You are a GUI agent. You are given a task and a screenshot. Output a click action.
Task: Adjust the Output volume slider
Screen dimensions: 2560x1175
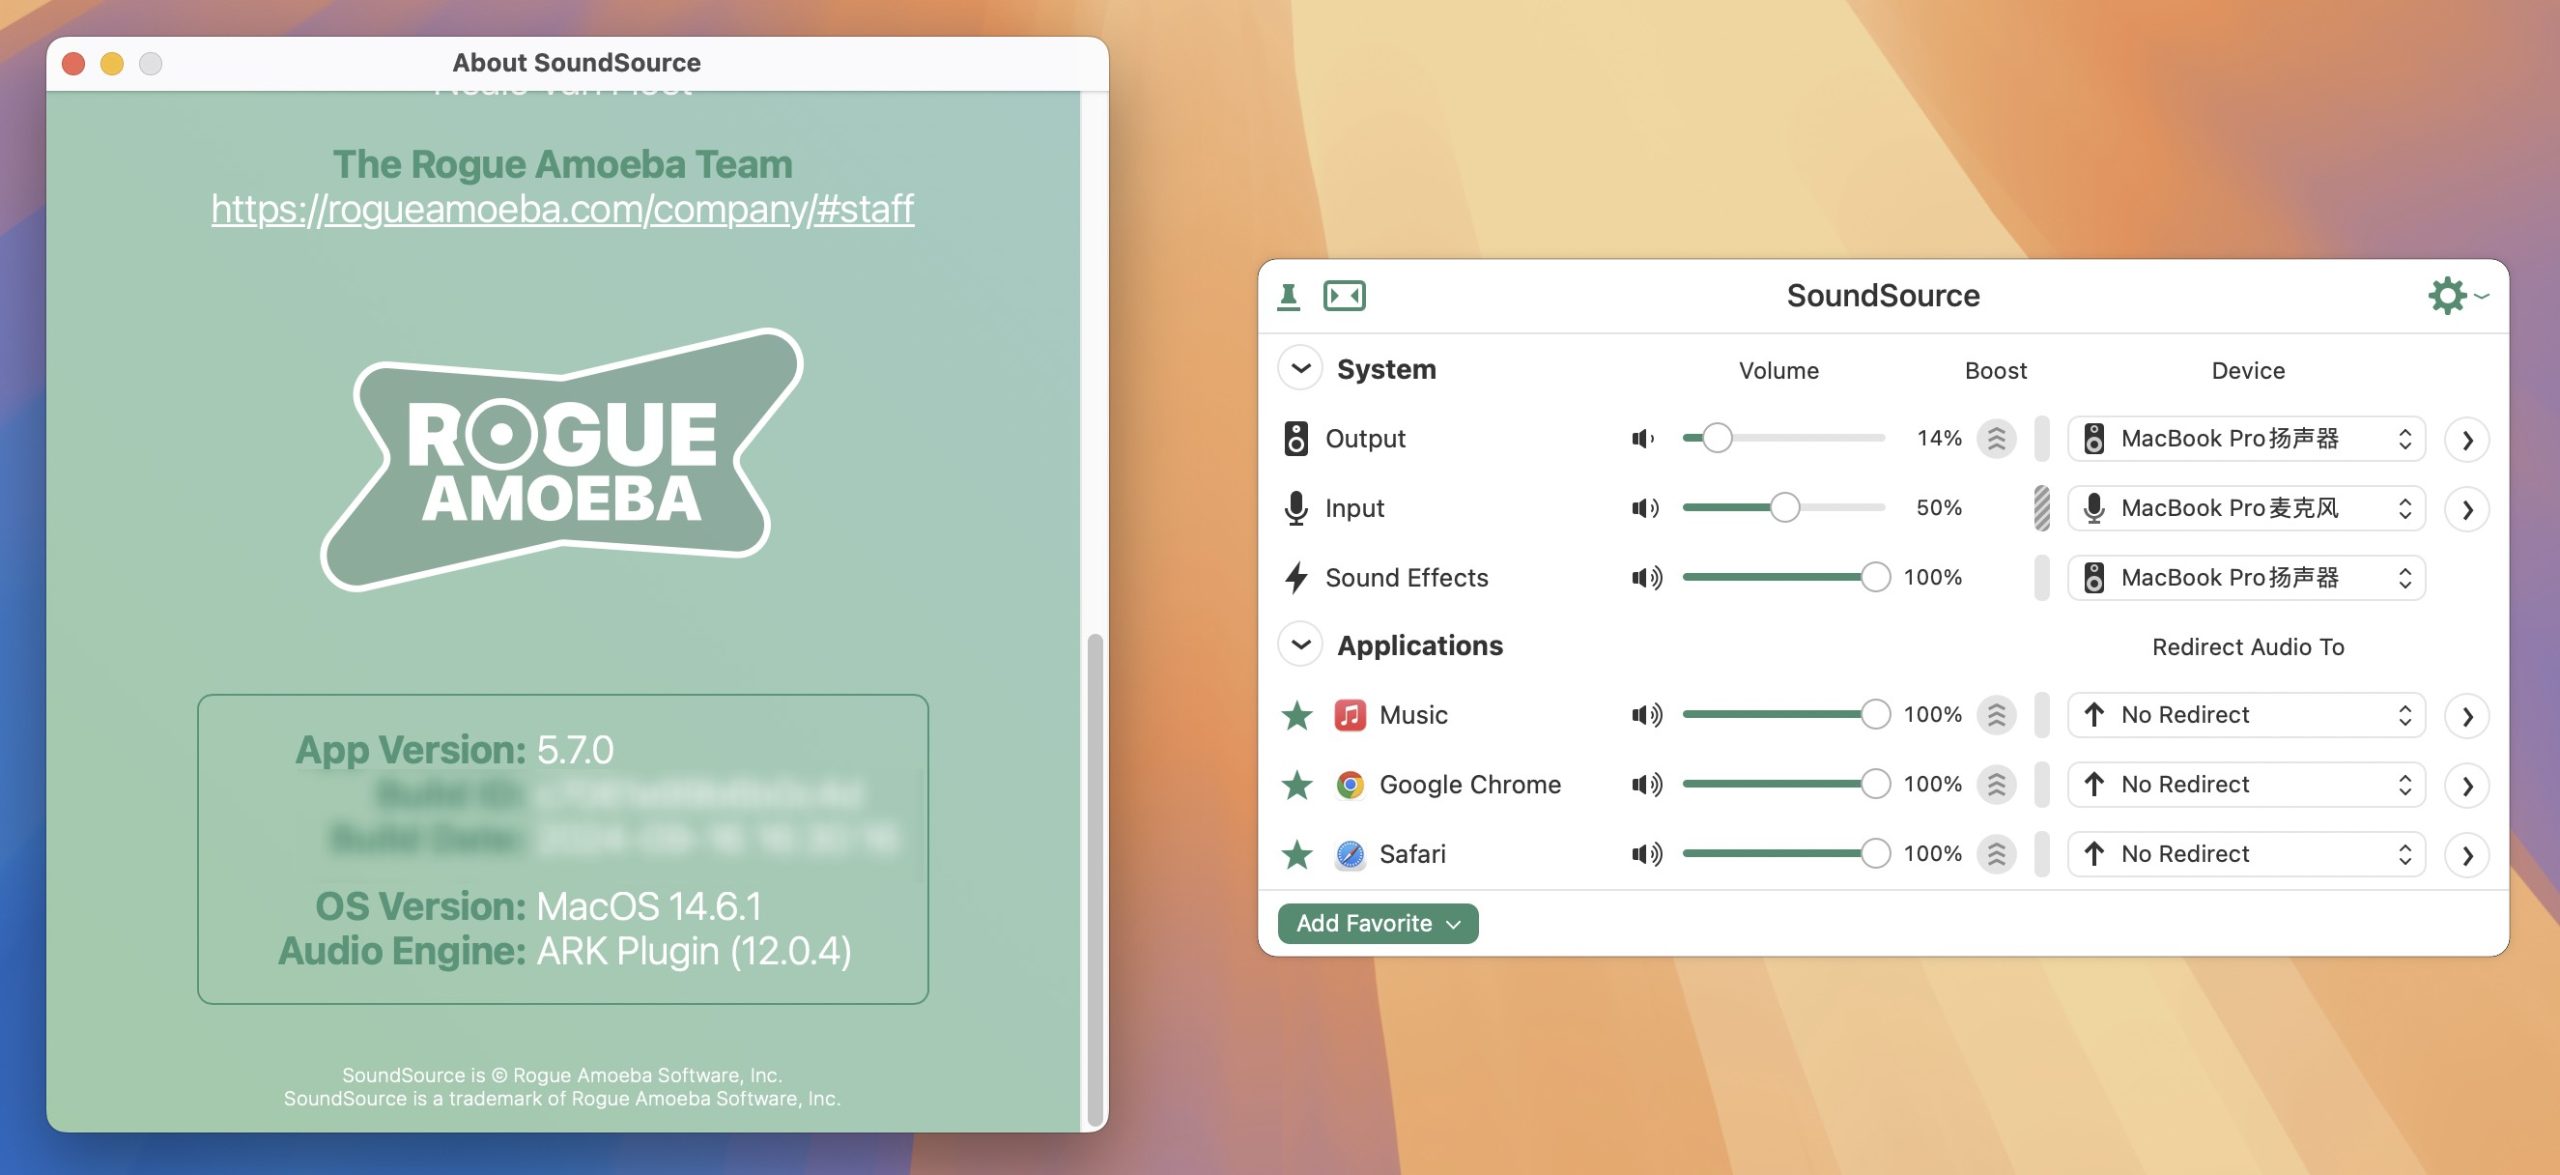pyautogui.click(x=1784, y=438)
